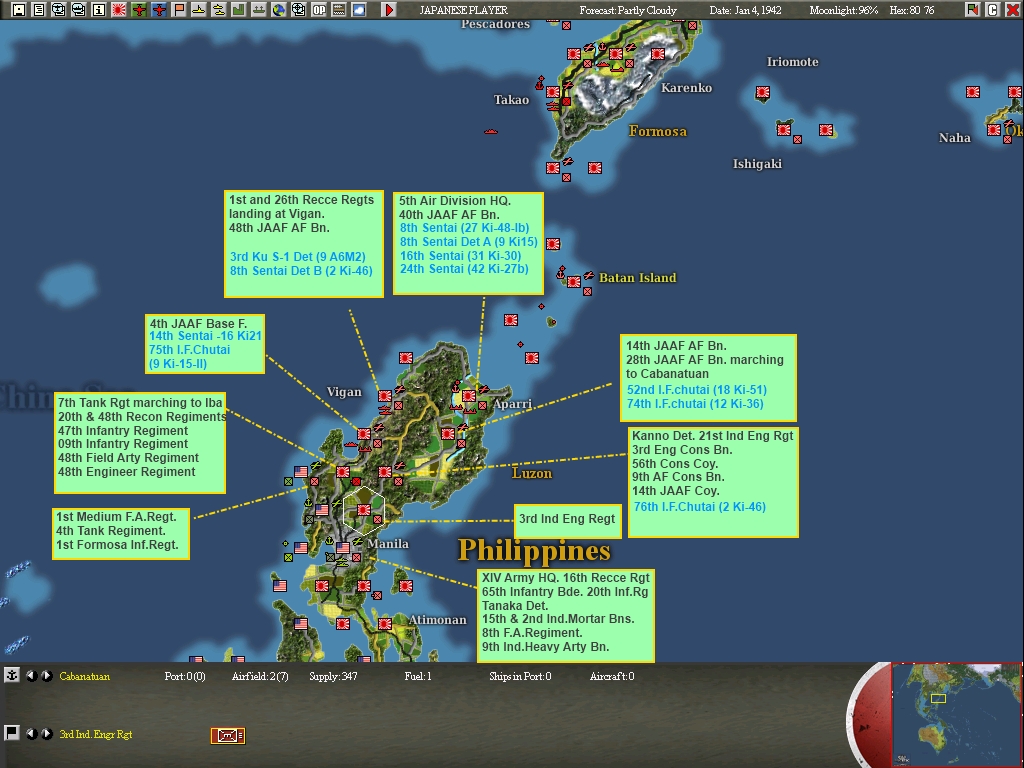Click the red play arrow end-turn button
Screen dimensions: 1024x768
point(389,10)
